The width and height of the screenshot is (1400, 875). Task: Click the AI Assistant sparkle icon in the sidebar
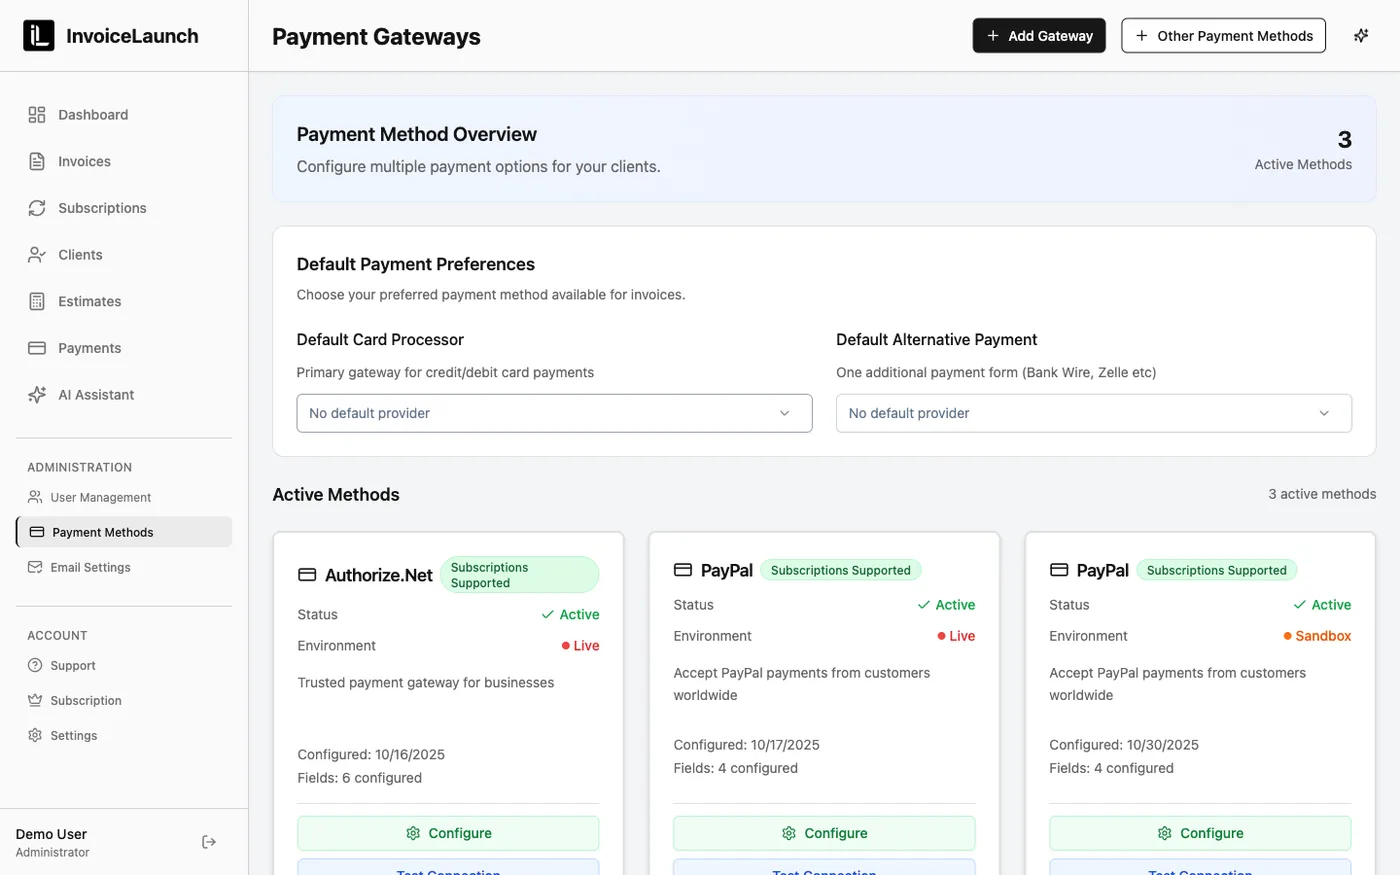click(x=37, y=395)
